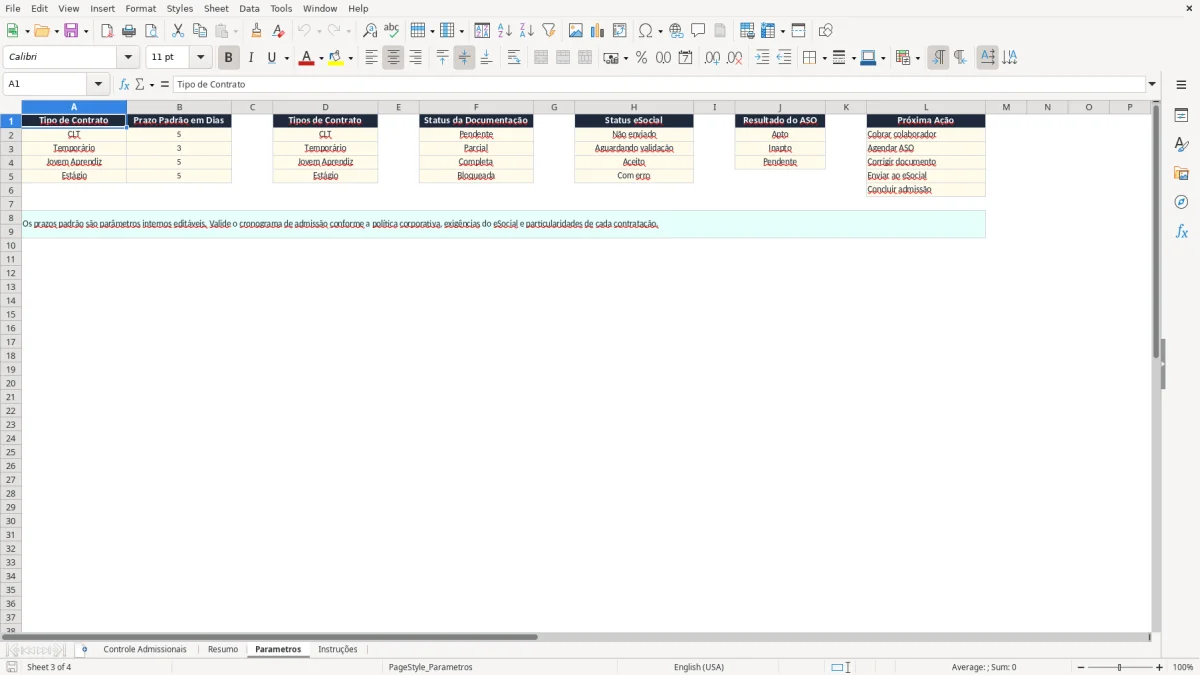Open the Sidebar Styles panel icon

point(1181,144)
